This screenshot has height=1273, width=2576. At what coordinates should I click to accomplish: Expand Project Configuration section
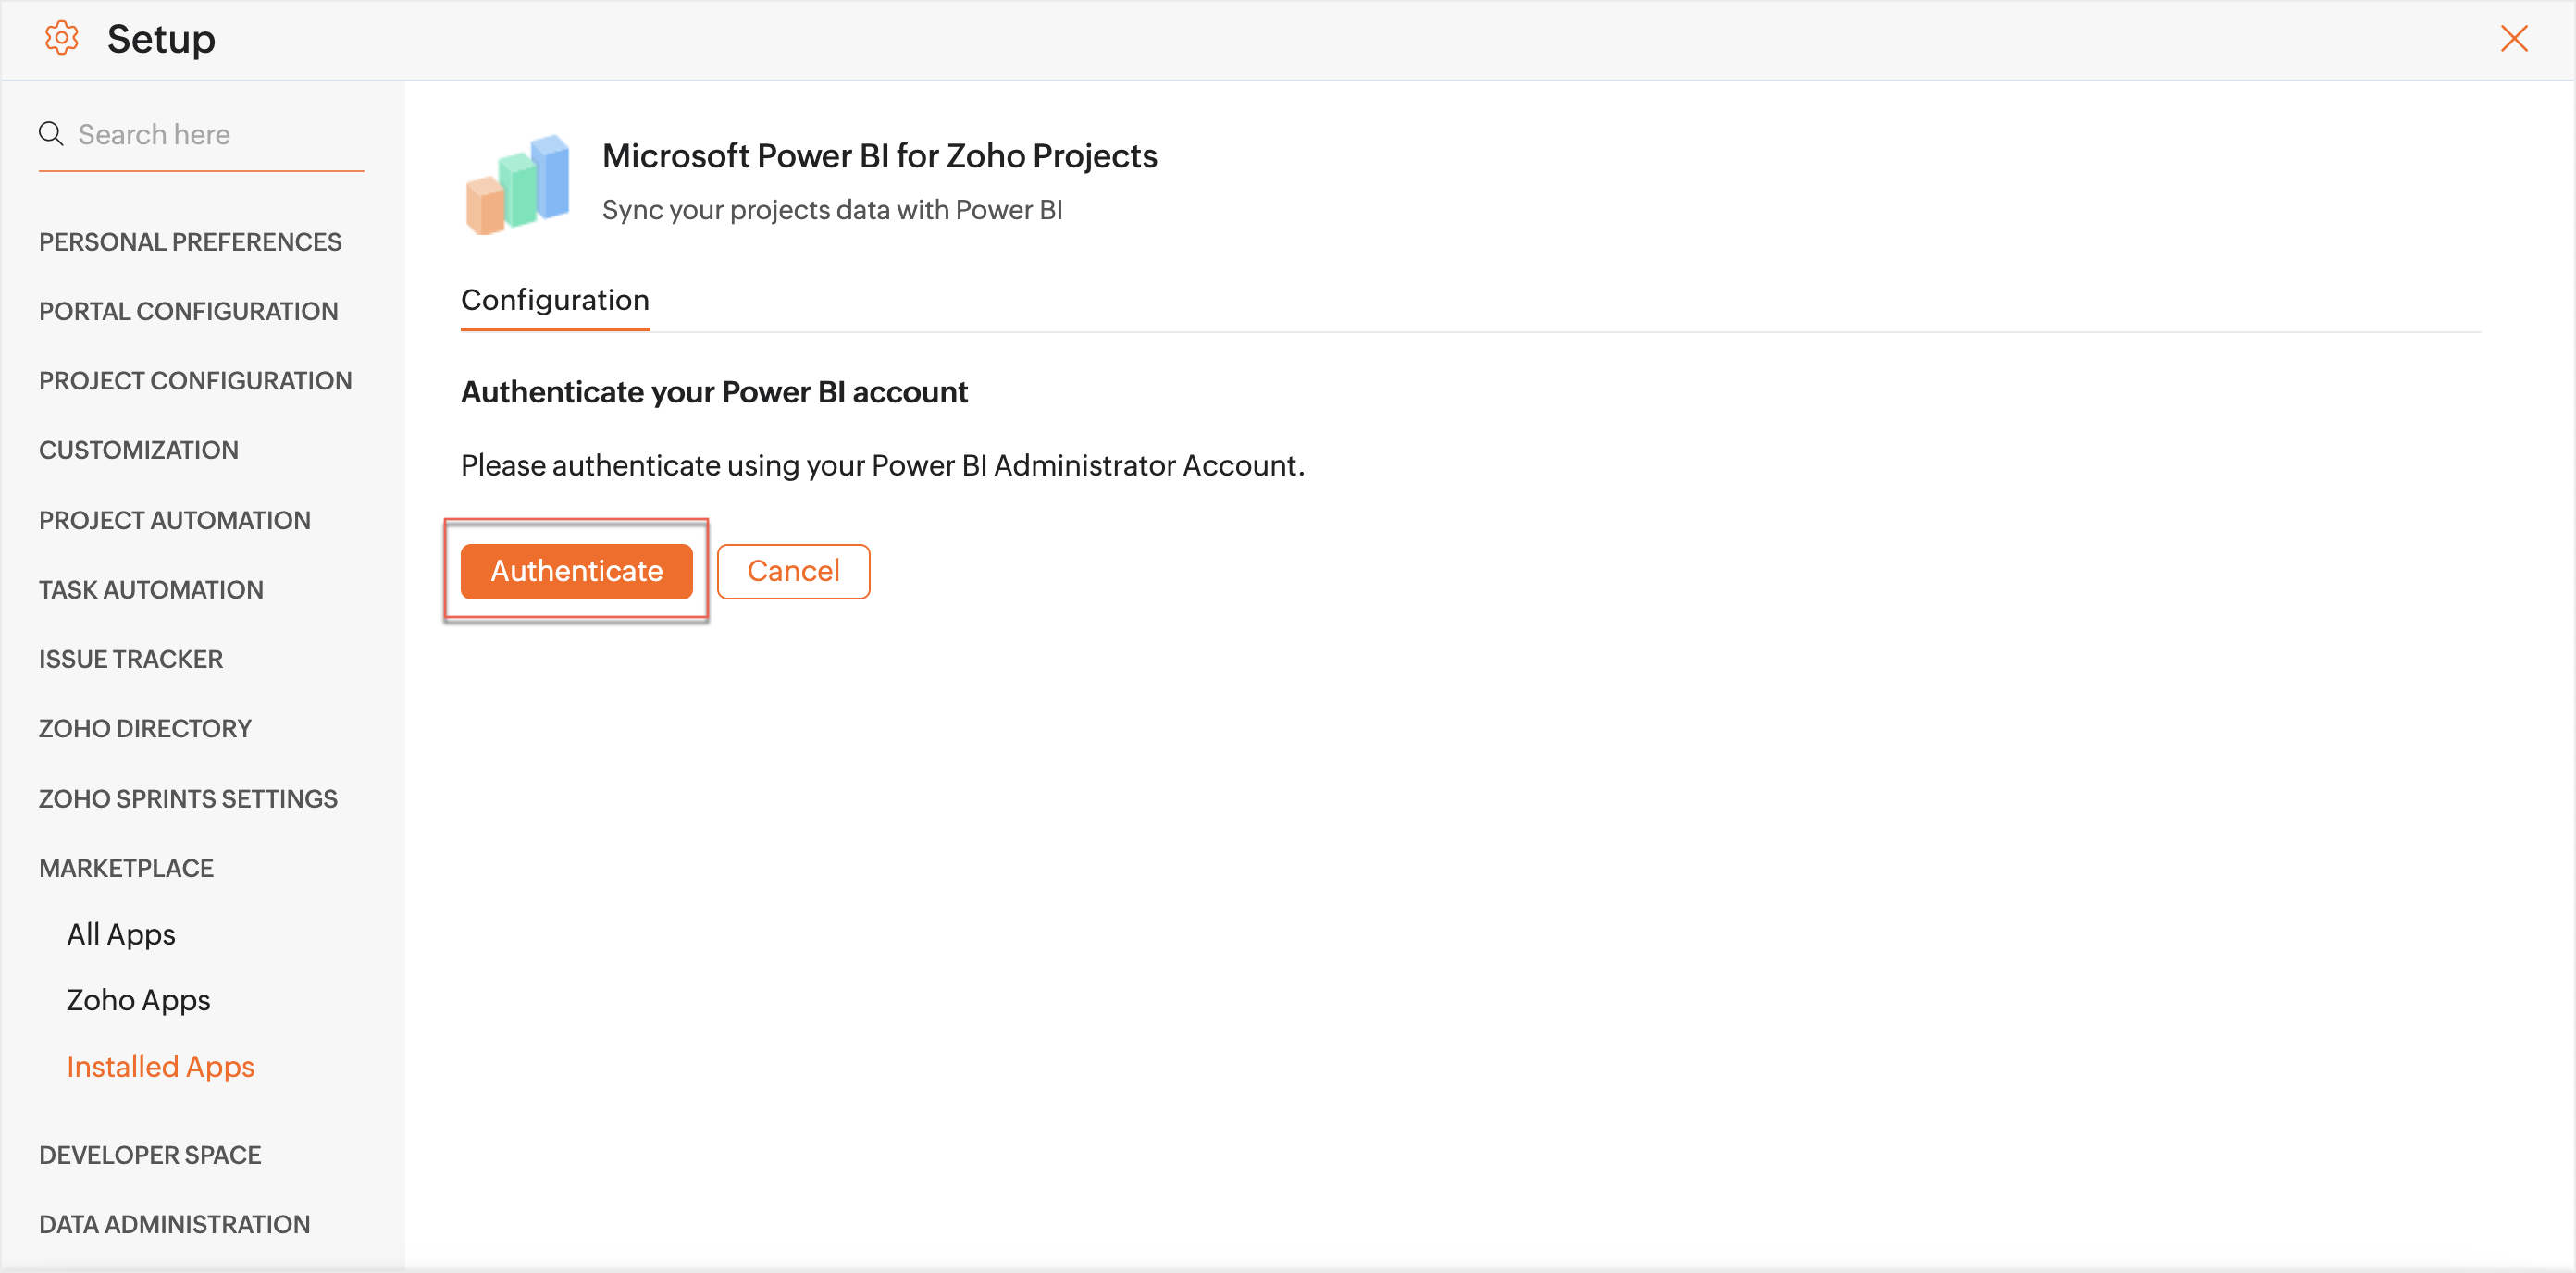195,381
